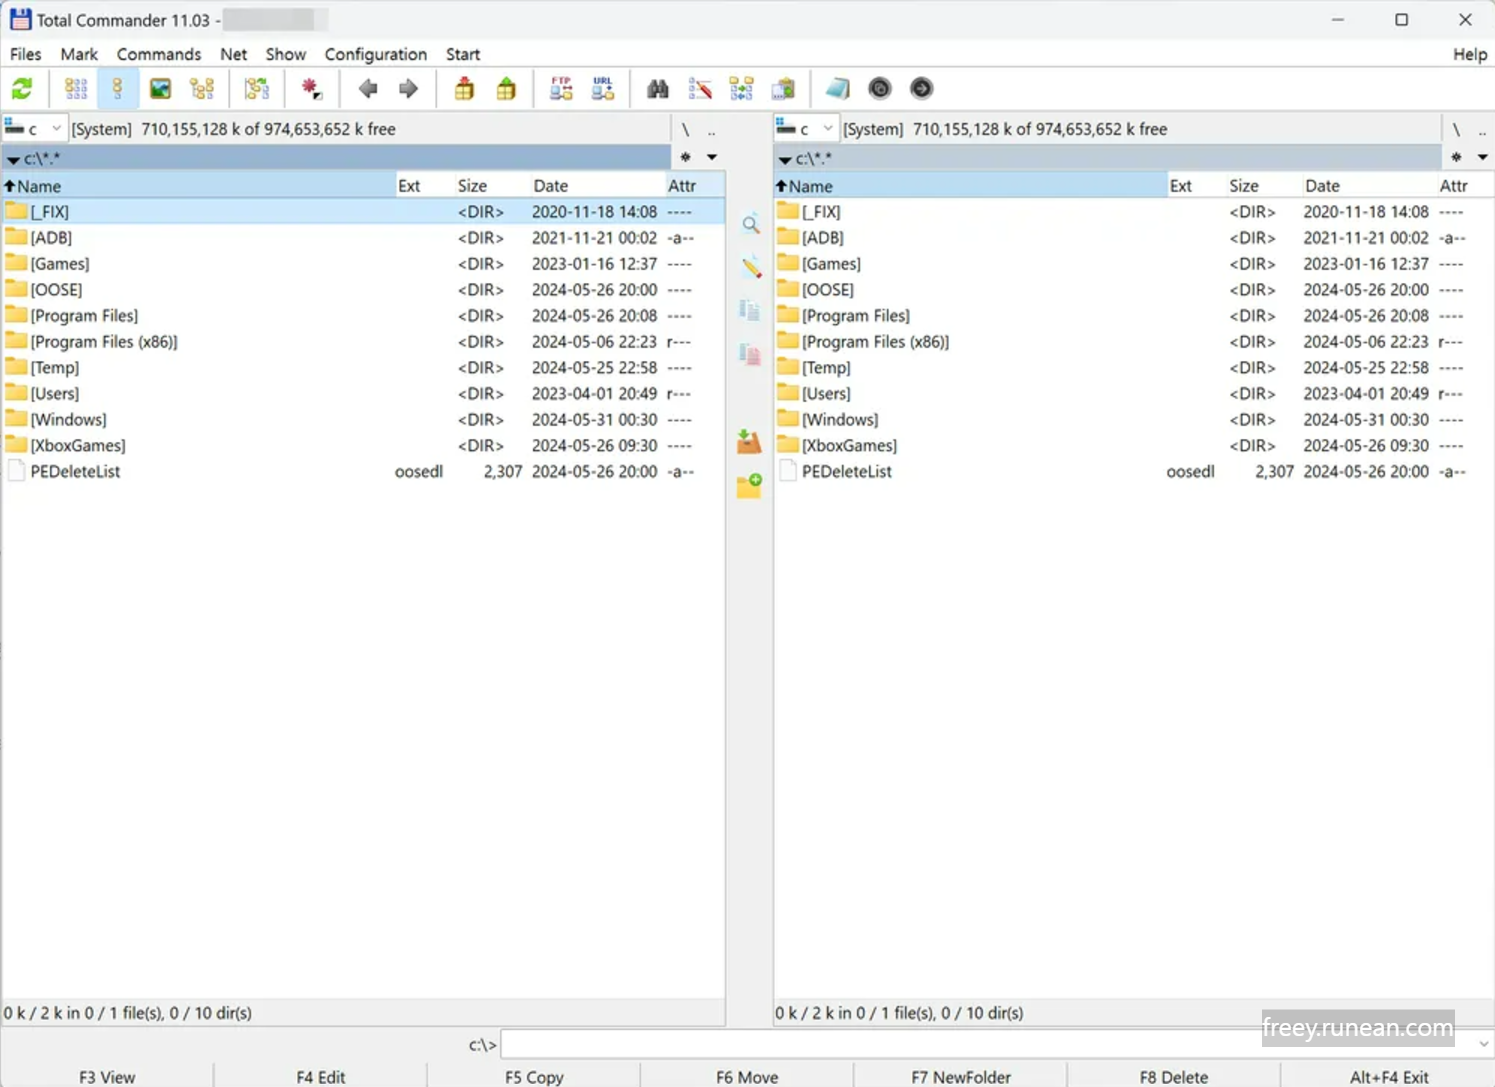This screenshot has width=1495, height=1087.
Task: Open the Notepad icon in toolbar
Action: [x=837, y=89]
